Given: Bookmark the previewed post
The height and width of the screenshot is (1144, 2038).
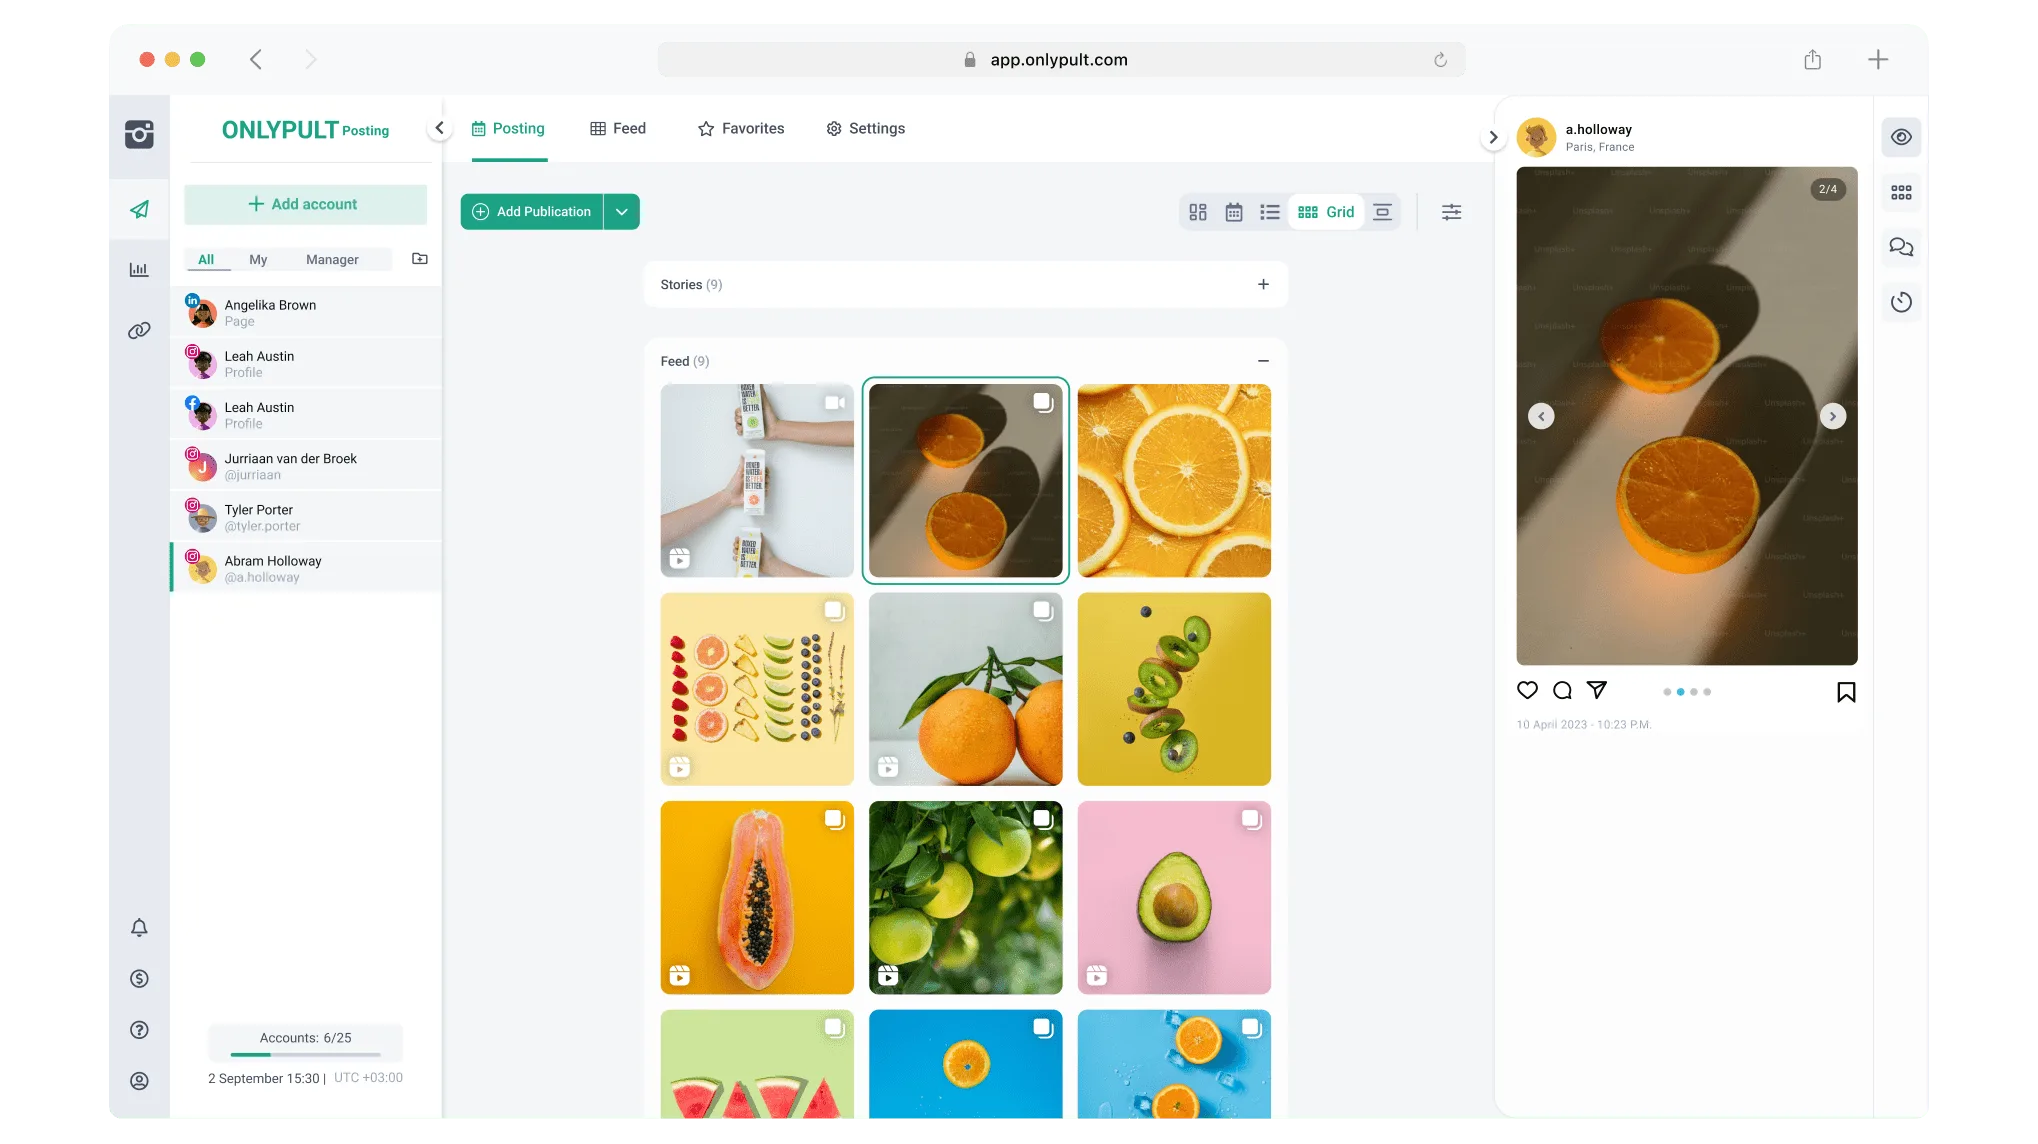Looking at the screenshot, I should (x=1846, y=692).
